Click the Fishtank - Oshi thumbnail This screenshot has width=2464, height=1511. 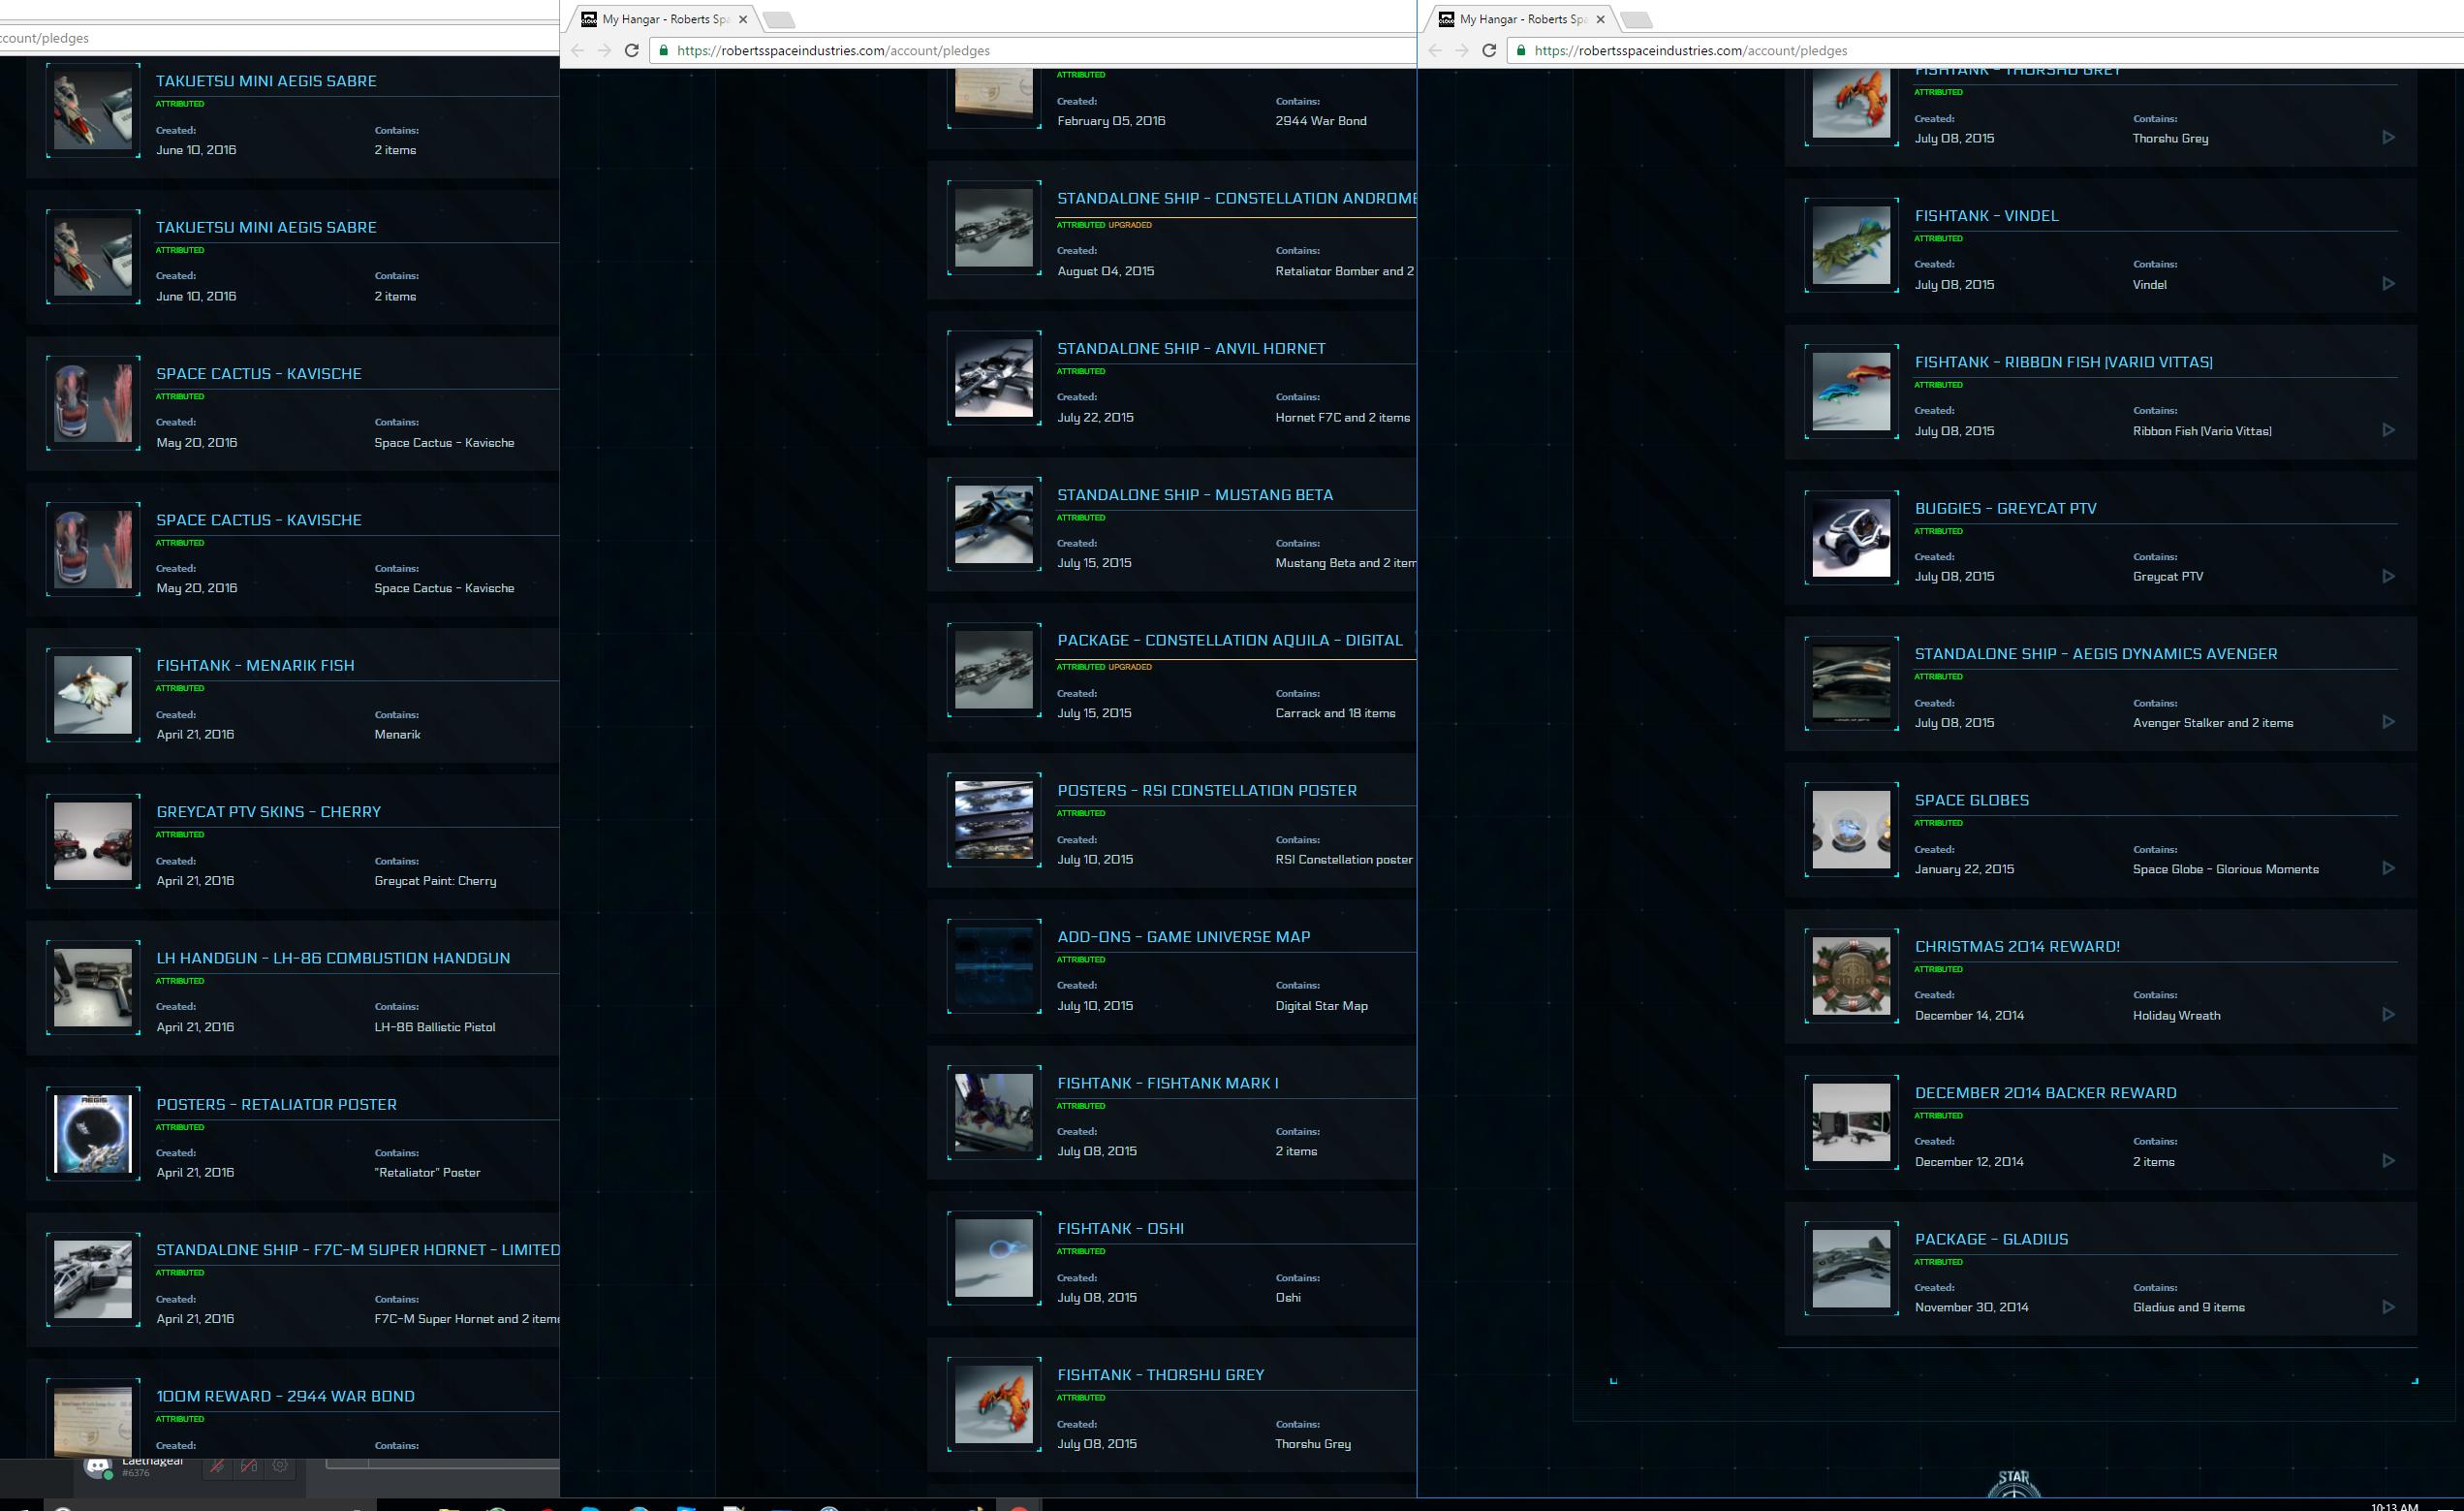pos(994,1258)
